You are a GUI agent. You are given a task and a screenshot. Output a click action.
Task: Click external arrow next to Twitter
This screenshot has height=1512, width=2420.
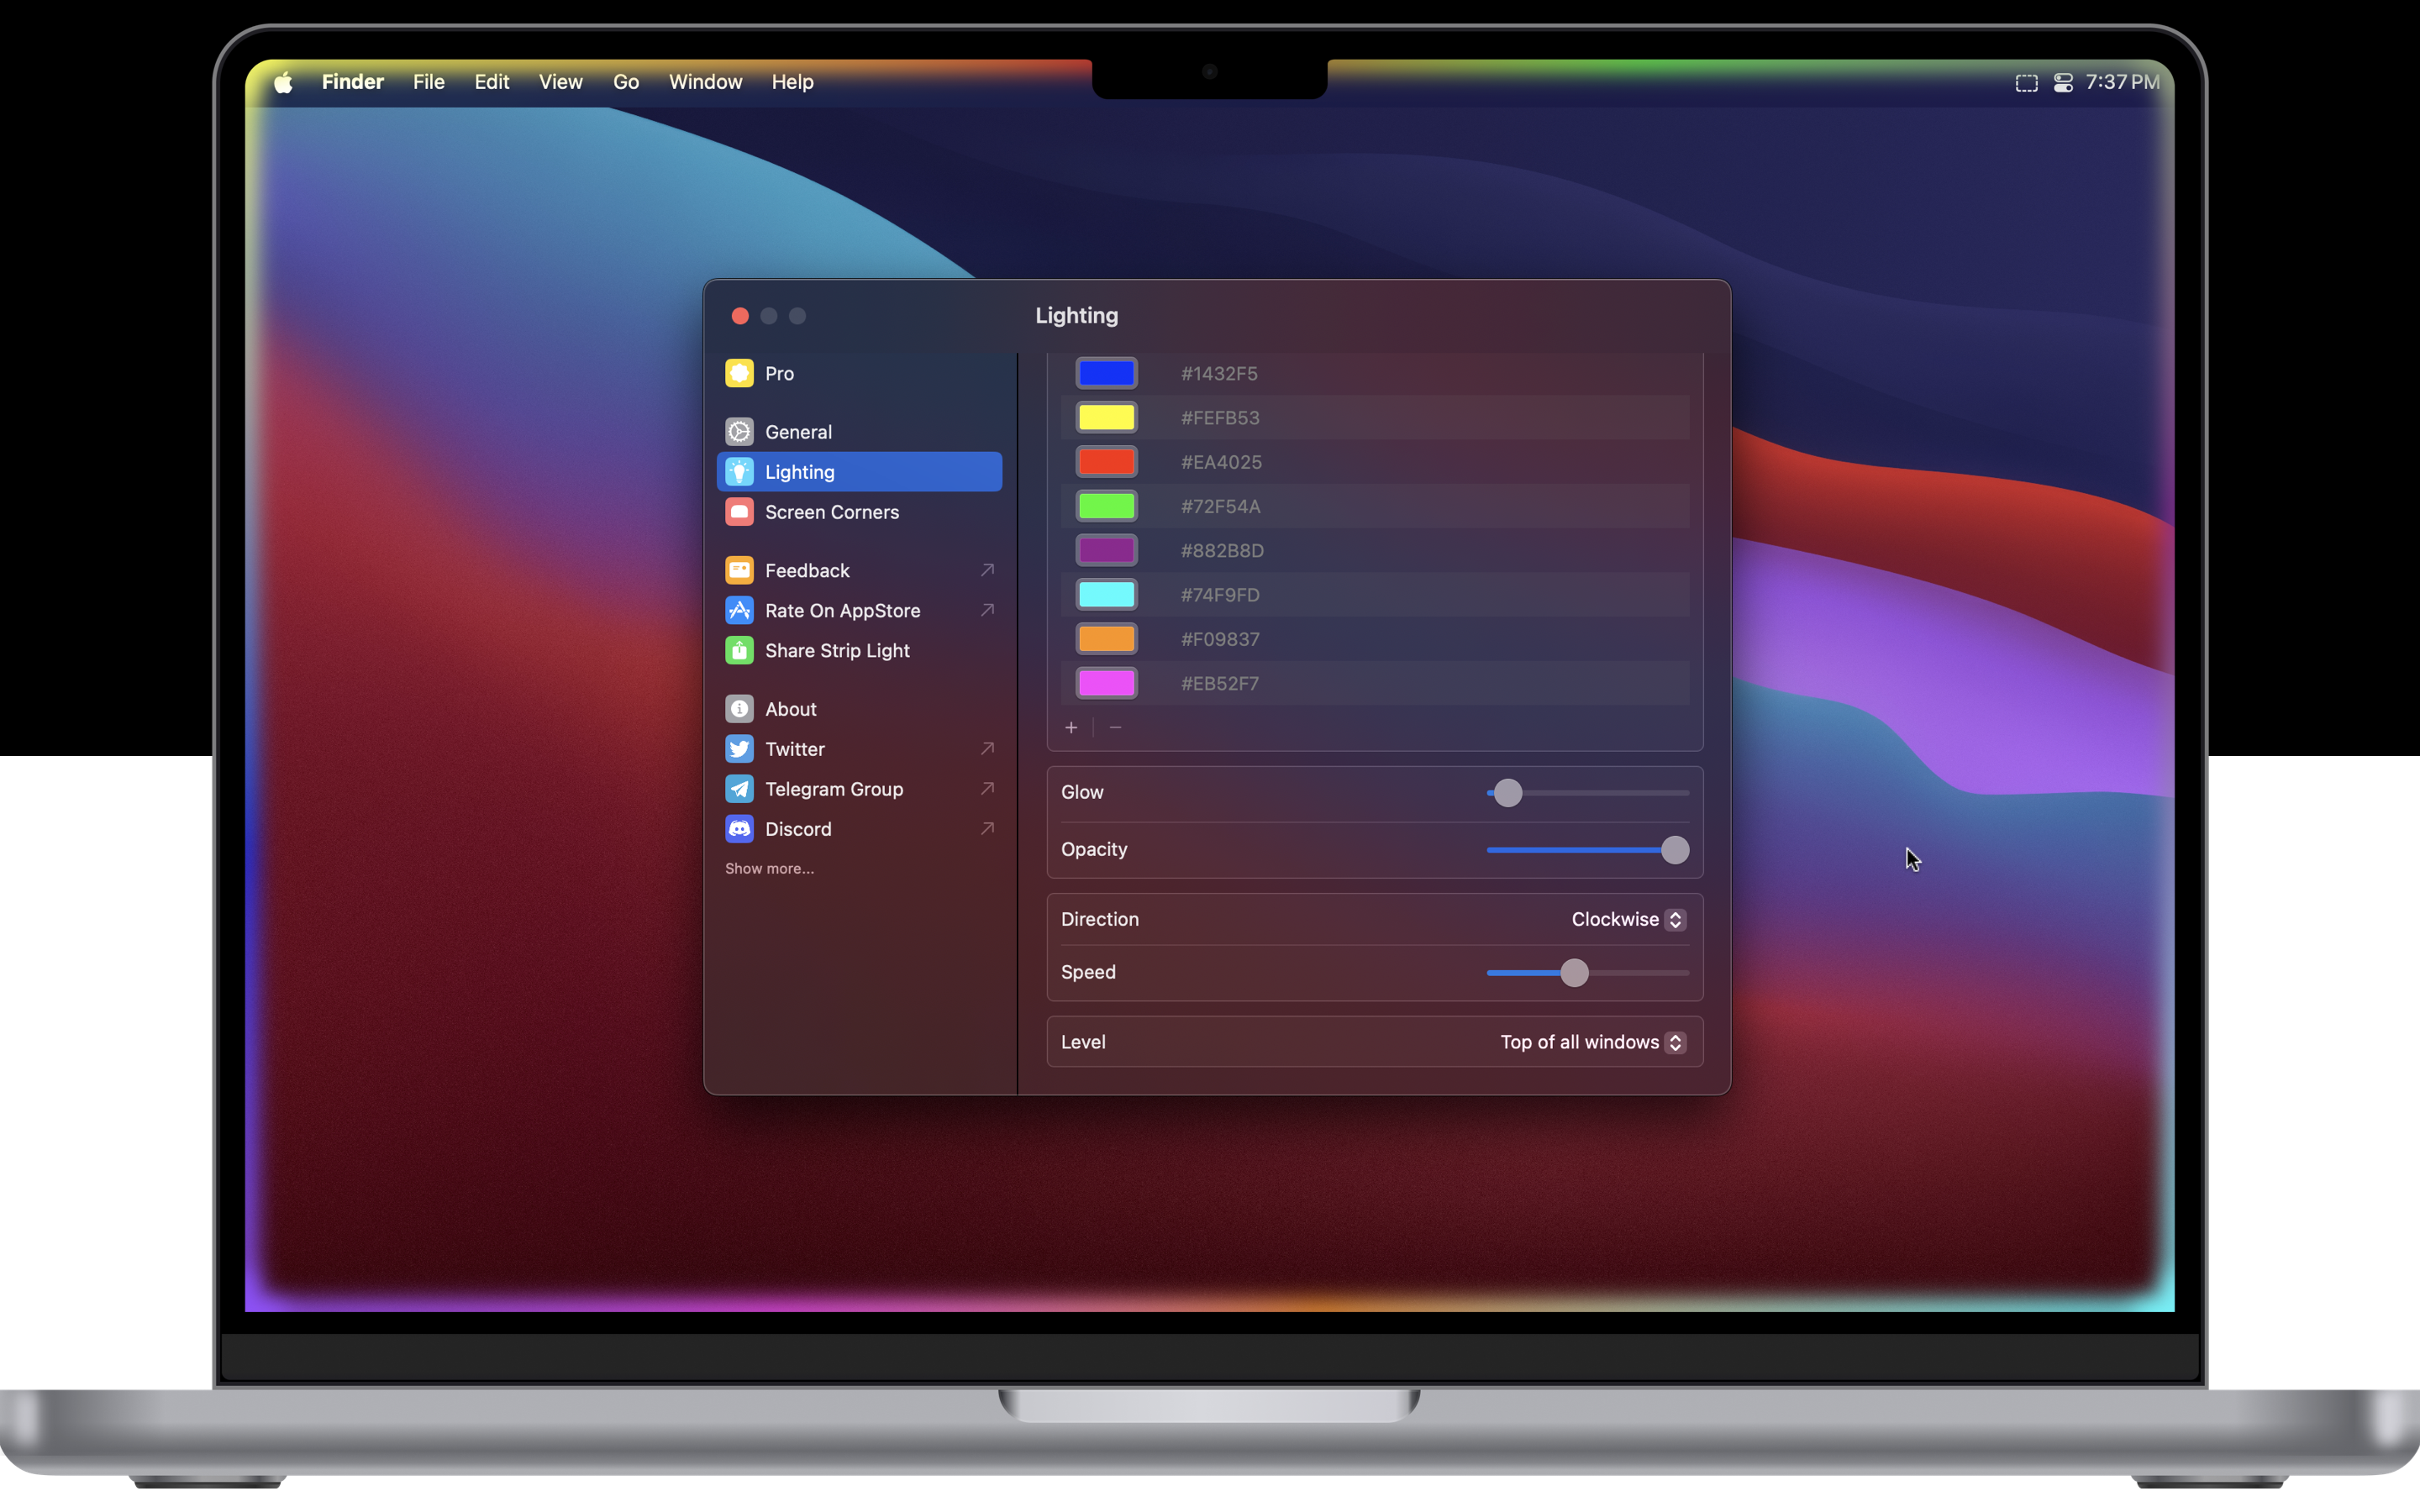(987, 749)
